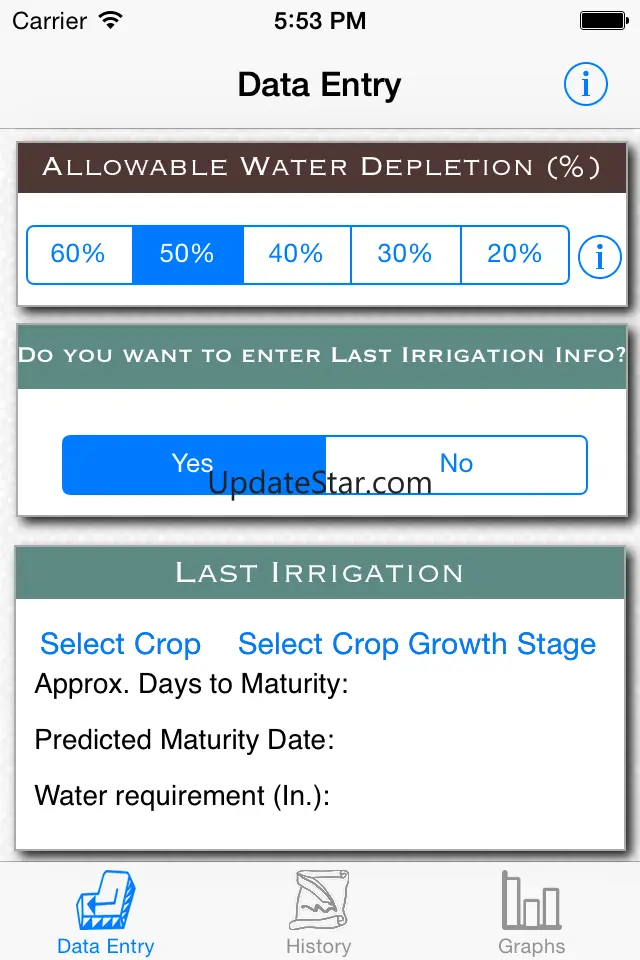
Task: Choose No for last irrigation info
Action: [x=456, y=464]
